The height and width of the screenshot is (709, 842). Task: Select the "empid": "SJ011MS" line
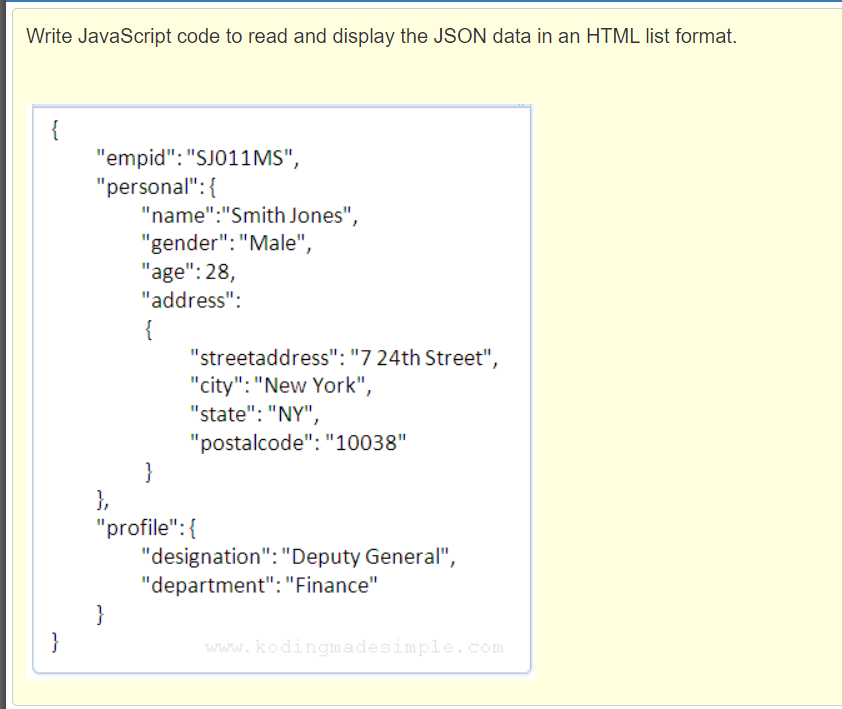click(197, 158)
